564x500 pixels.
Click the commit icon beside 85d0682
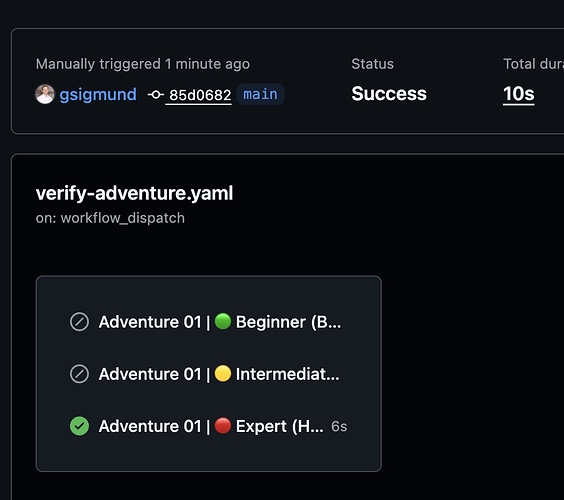[x=155, y=95]
